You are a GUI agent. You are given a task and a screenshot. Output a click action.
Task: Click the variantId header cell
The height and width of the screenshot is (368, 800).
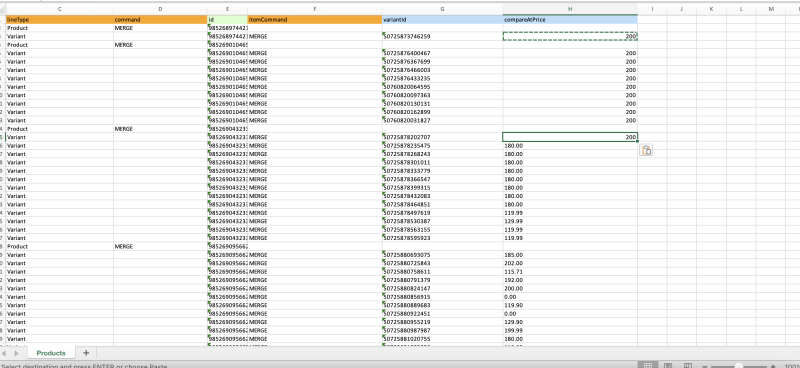pos(442,19)
